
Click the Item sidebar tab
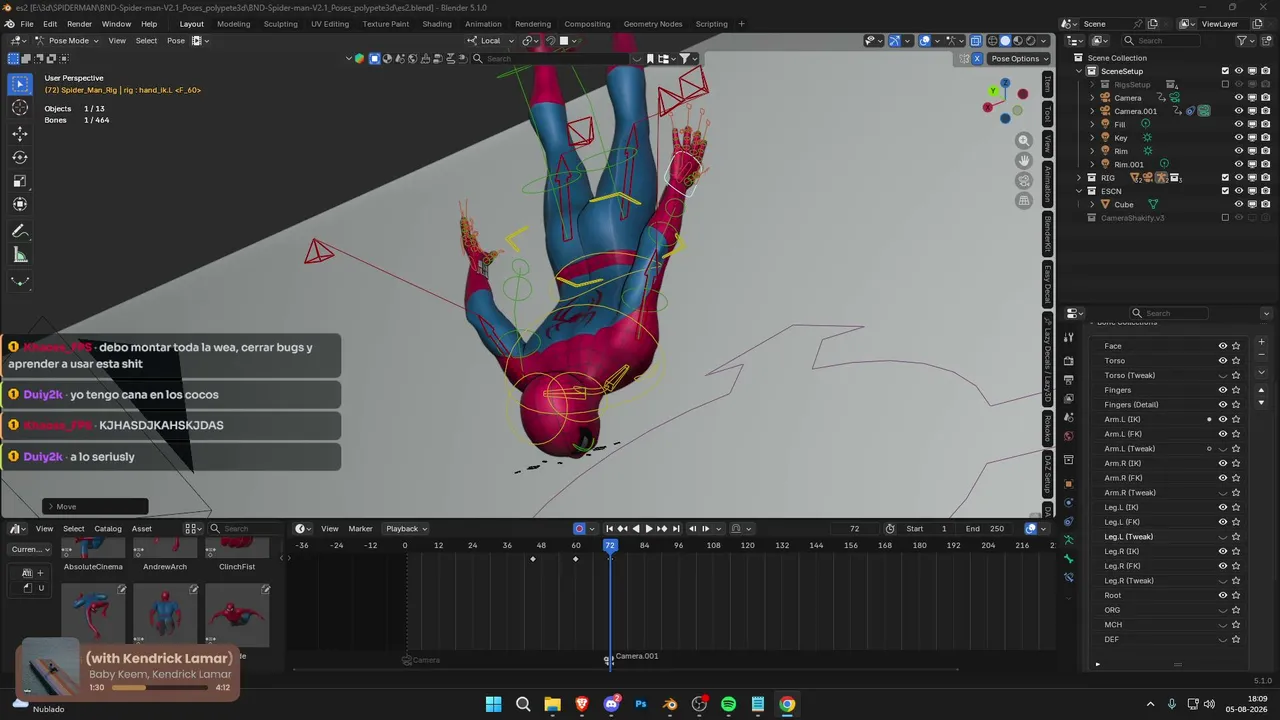click(x=1047, y=84)
